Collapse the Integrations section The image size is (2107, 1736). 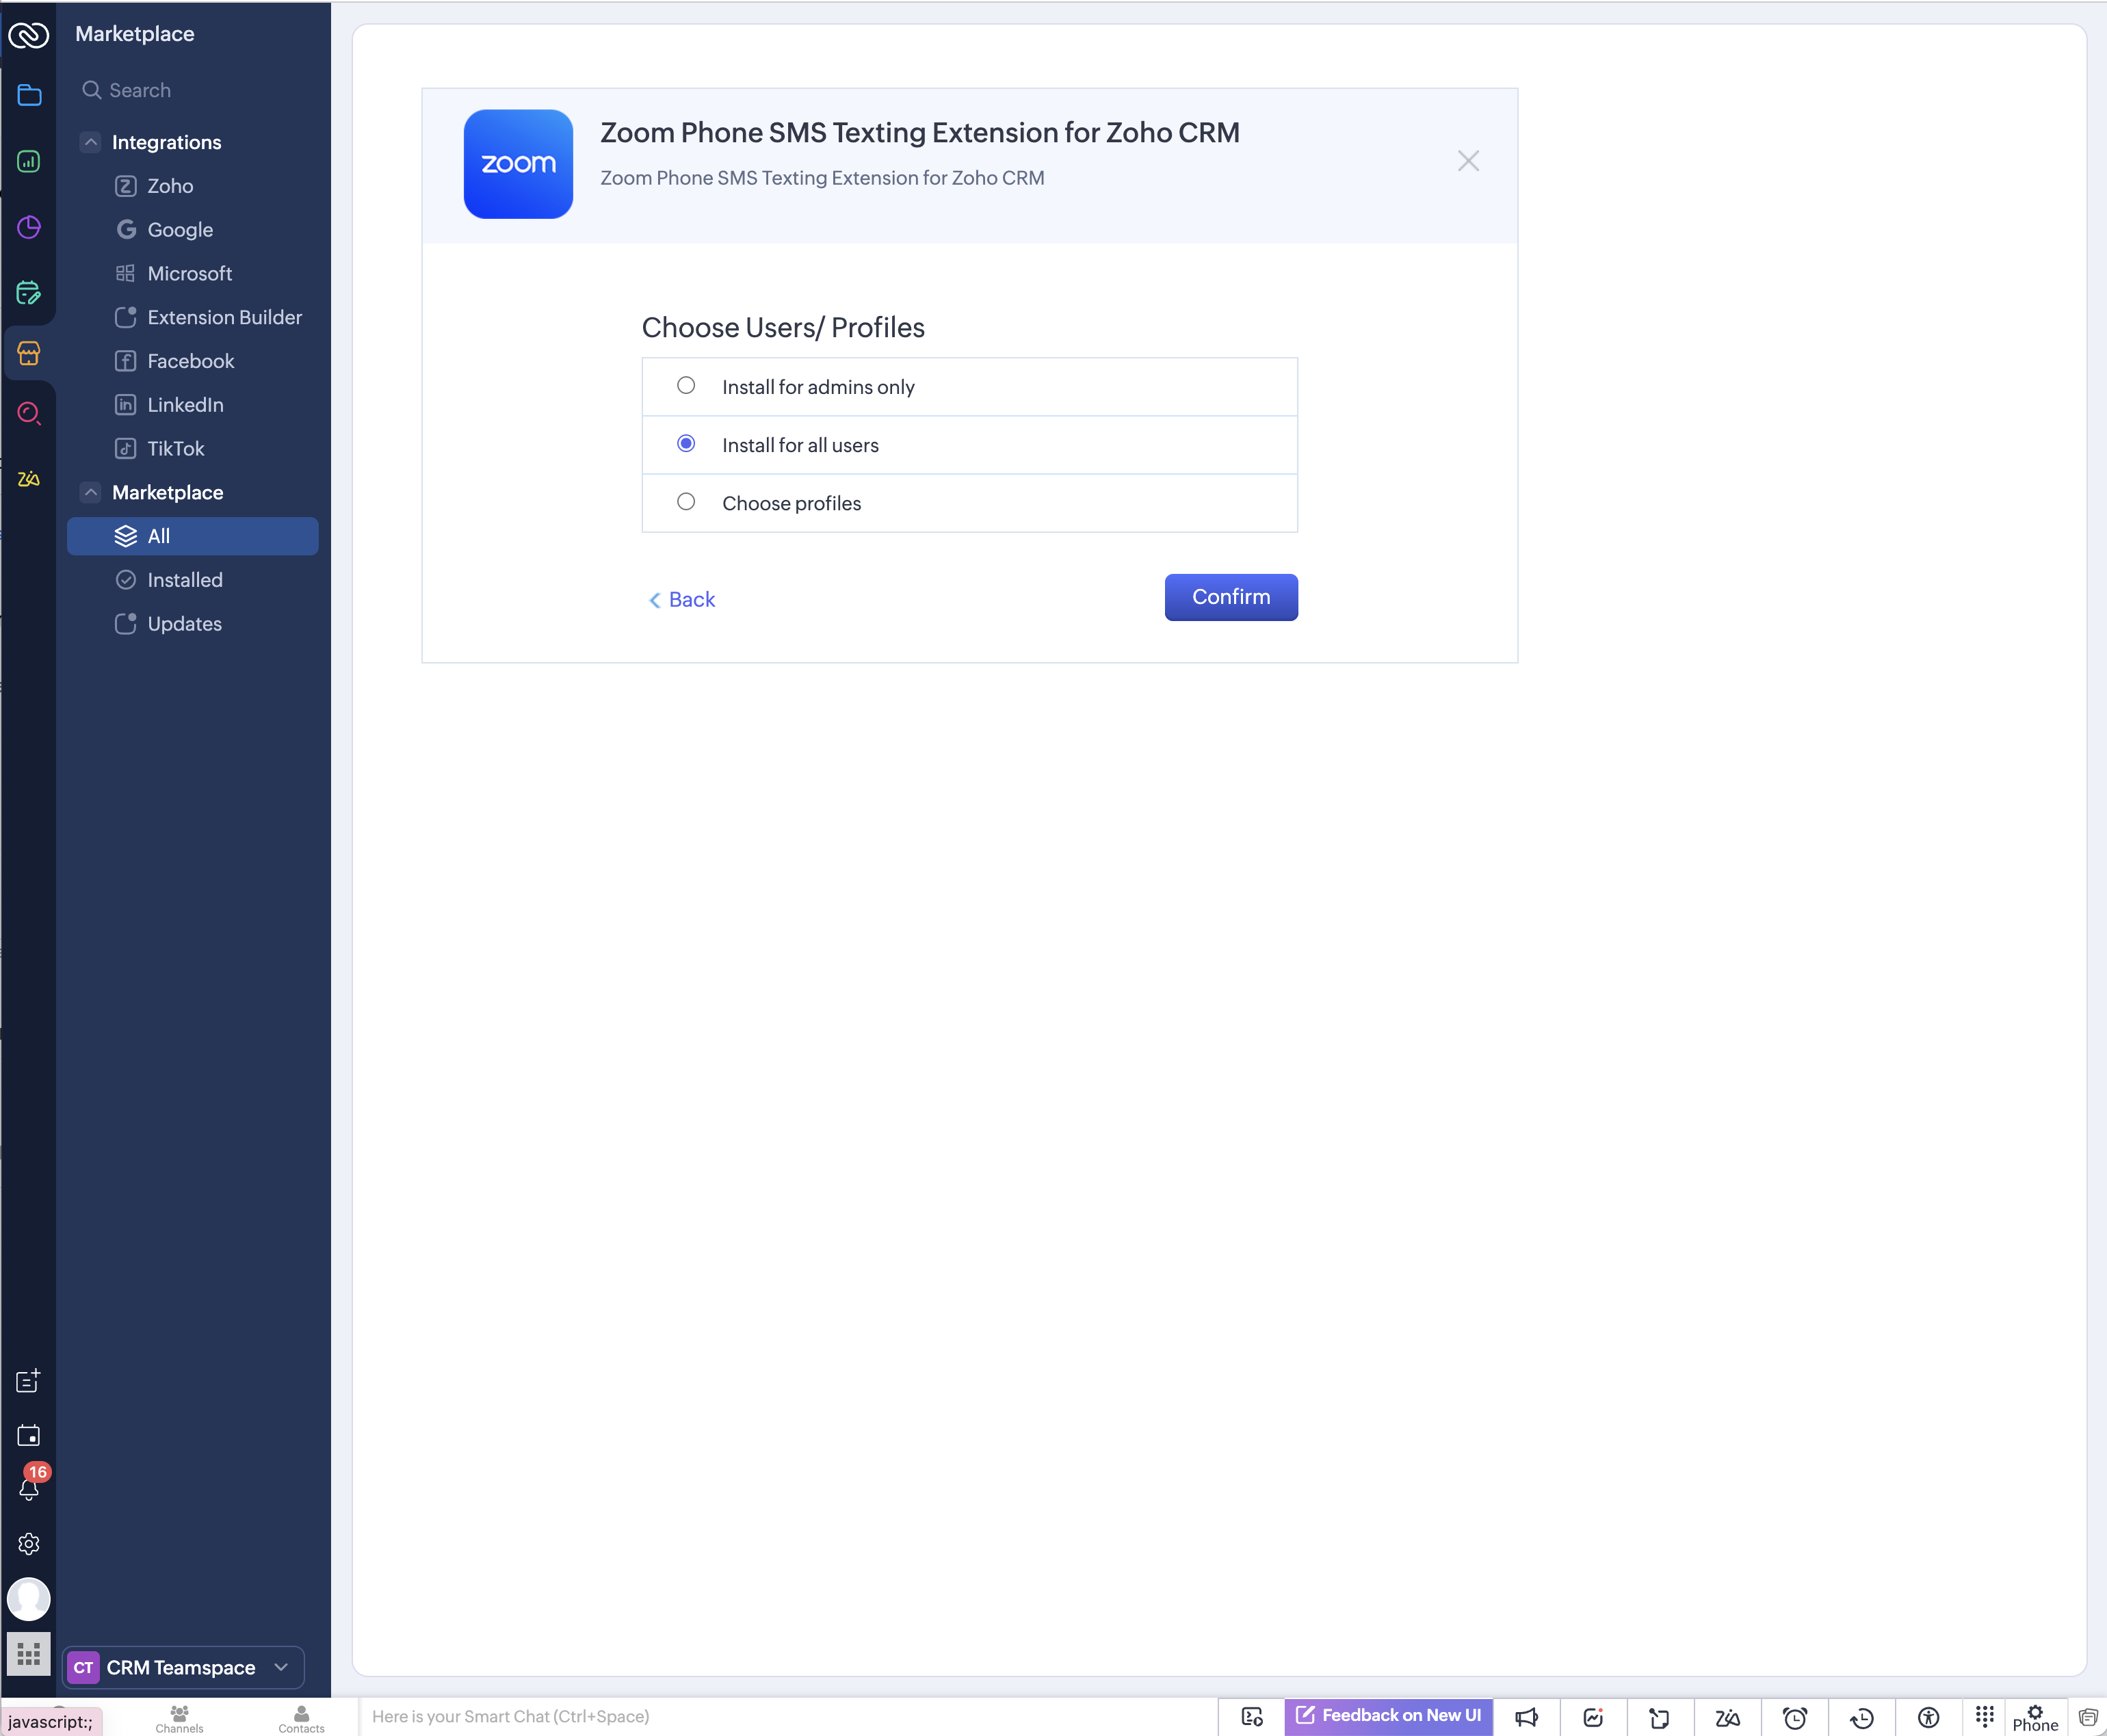pos(91,142)
